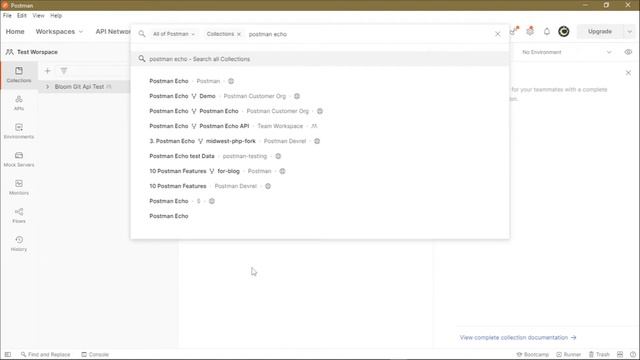Expand the Bloom Git Api Test collection
Viewport: 640px width, 360px height.
[47, 87]
